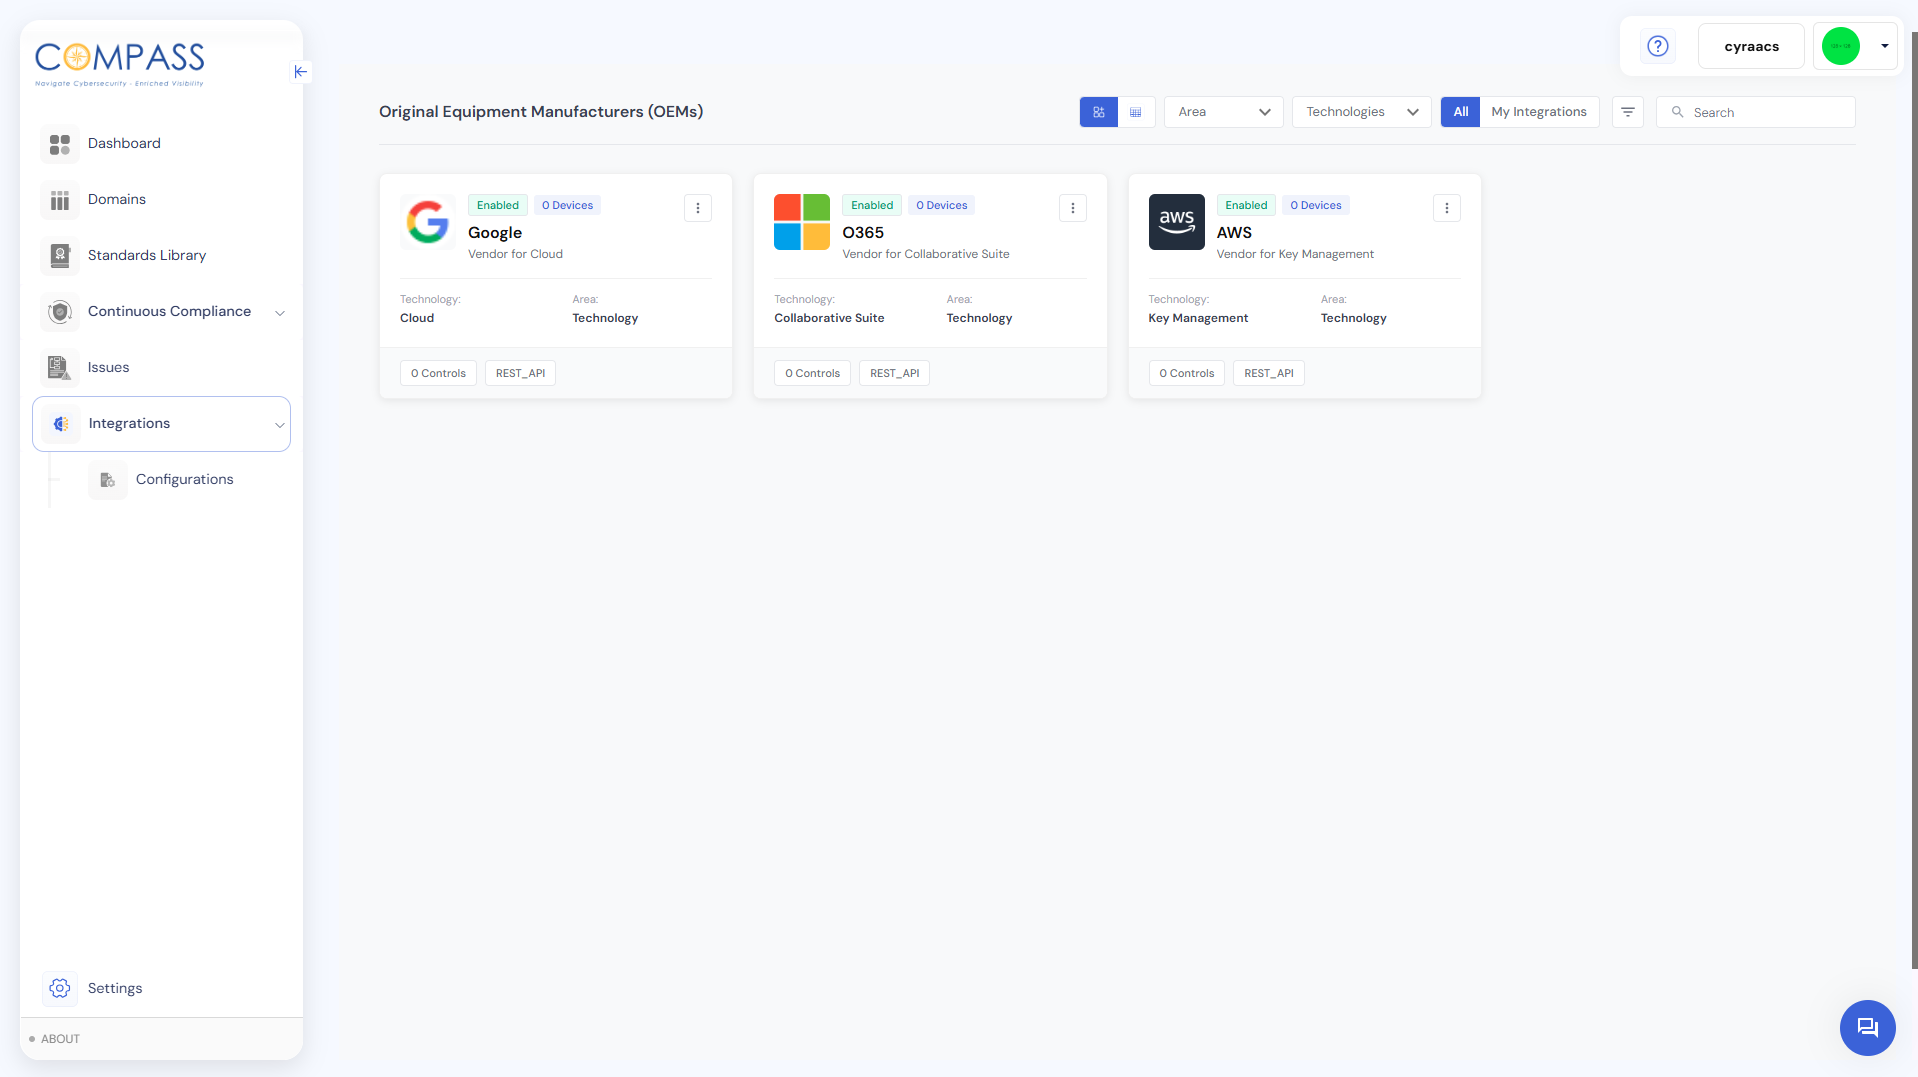Go to Dashboard menu item

tap(124, 143)
